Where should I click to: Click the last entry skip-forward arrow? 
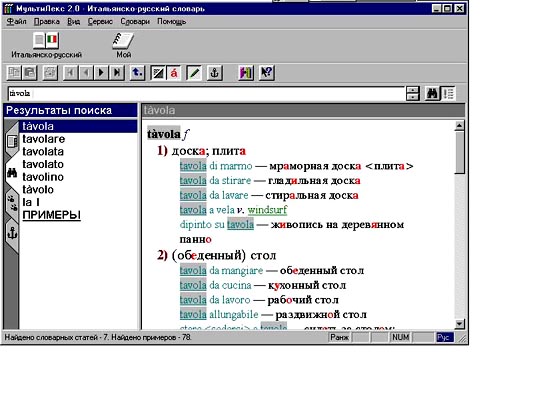(x=117, y=73)
